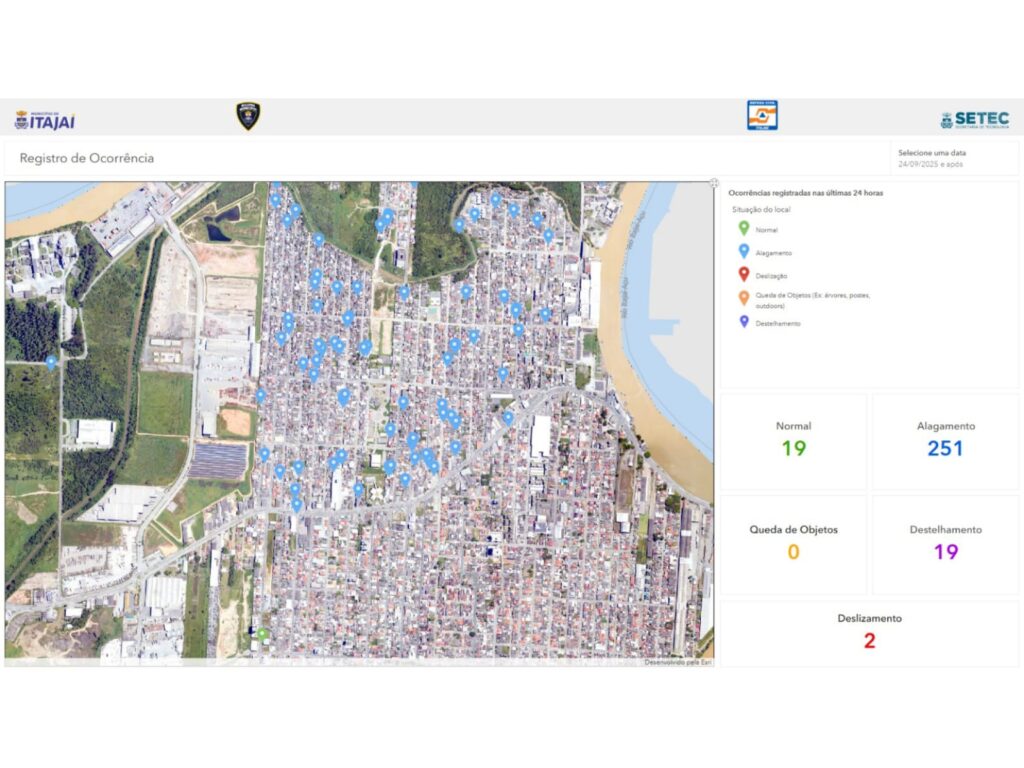The width and height of the screenshot is (1024, 768).
Task: Select the Alagamento 251 indicator card
Action: [945, 441]
